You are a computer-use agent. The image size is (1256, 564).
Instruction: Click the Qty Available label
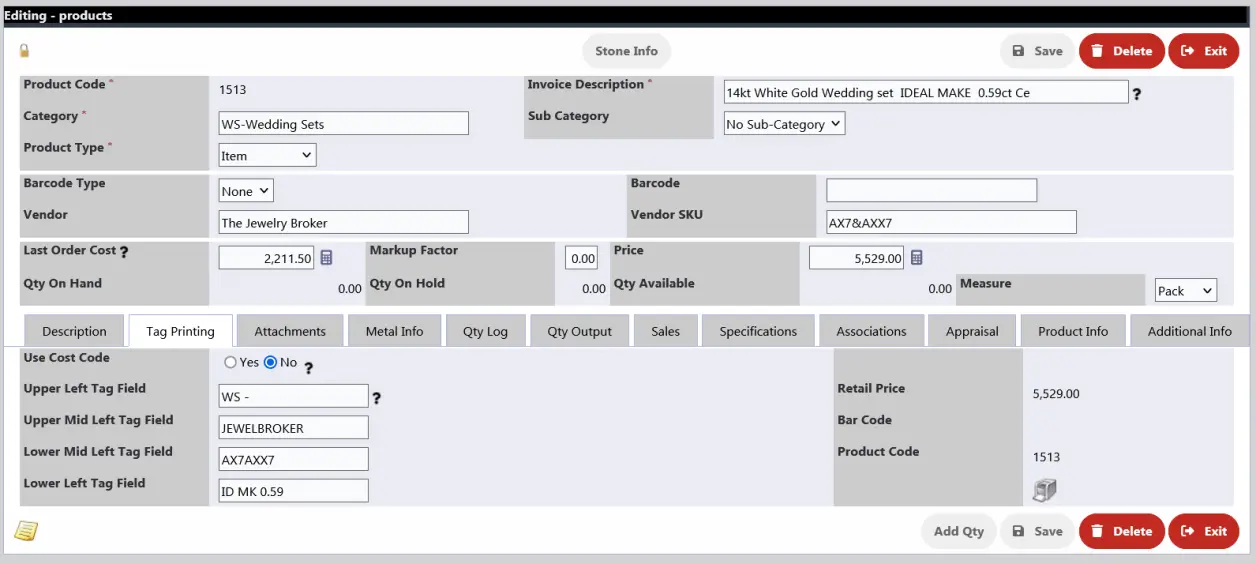pyautogui.click(x=655, y=283)
